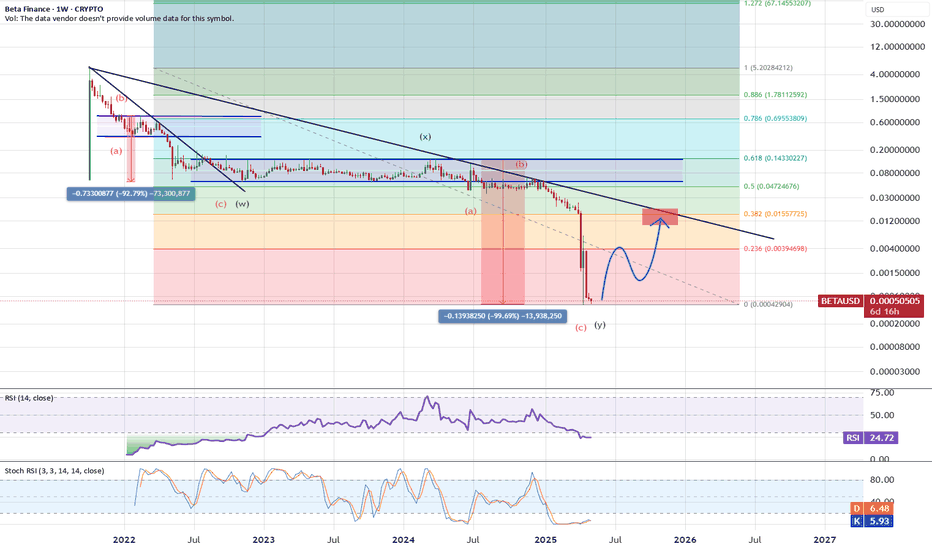Image resolution: width=932 pixels, height=550 pixels.
Task: Click the 30.00000000 price axis label
Action: 898,24
